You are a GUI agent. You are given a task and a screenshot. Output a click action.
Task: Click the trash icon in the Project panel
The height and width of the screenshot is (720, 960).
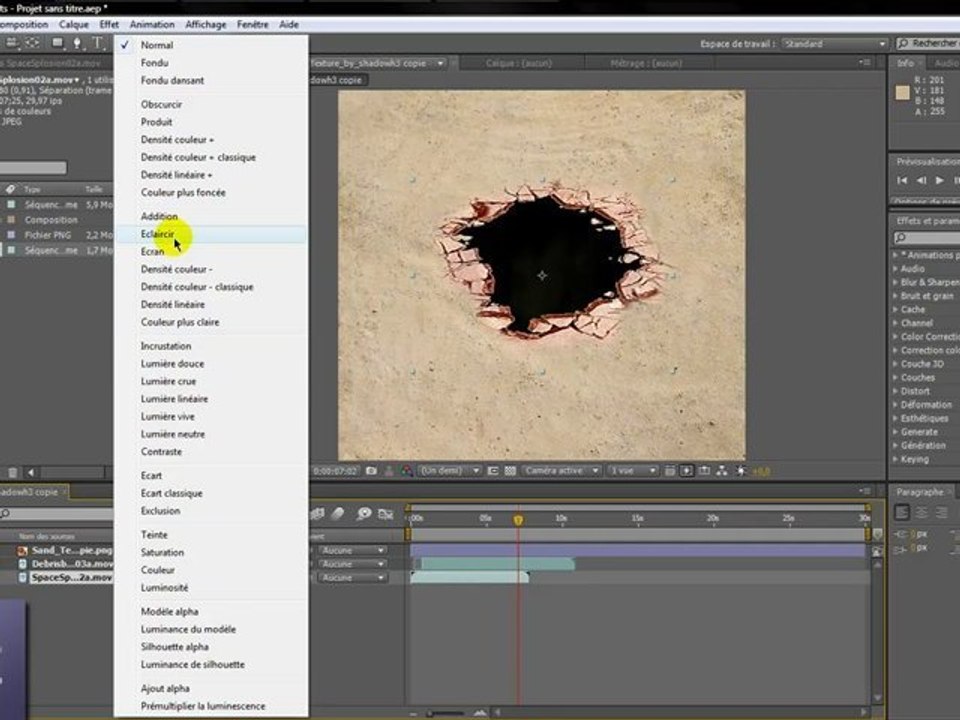(x=12, y=472)
